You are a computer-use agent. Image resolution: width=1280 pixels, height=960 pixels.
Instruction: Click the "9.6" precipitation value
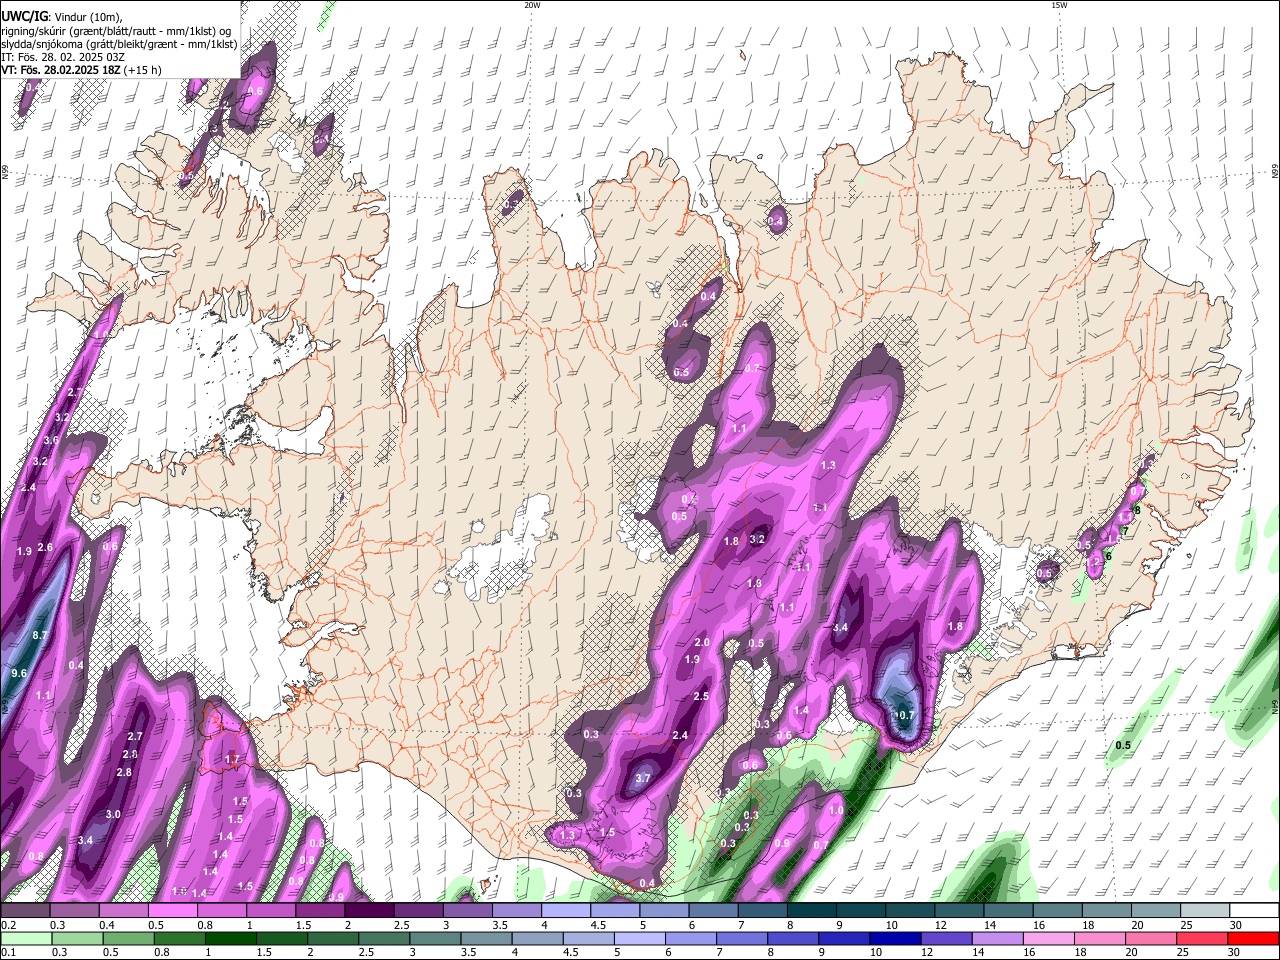pyautogui.click(x=18, y=673)
